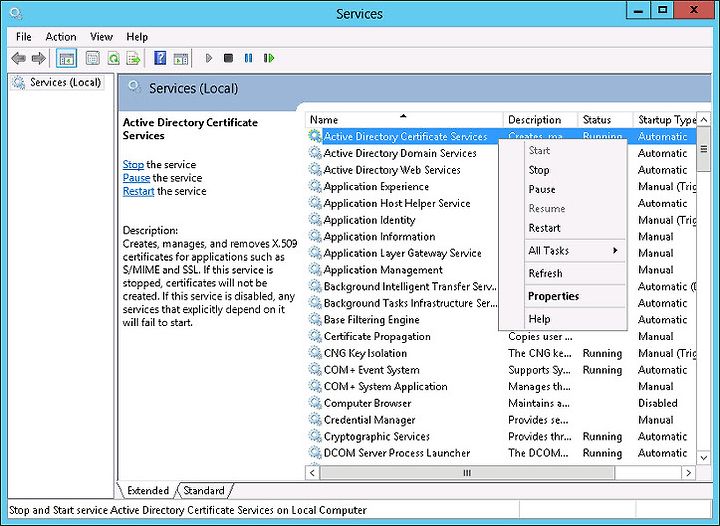Click the Stop the service link
720x526 pixels.
coord(133,165)
